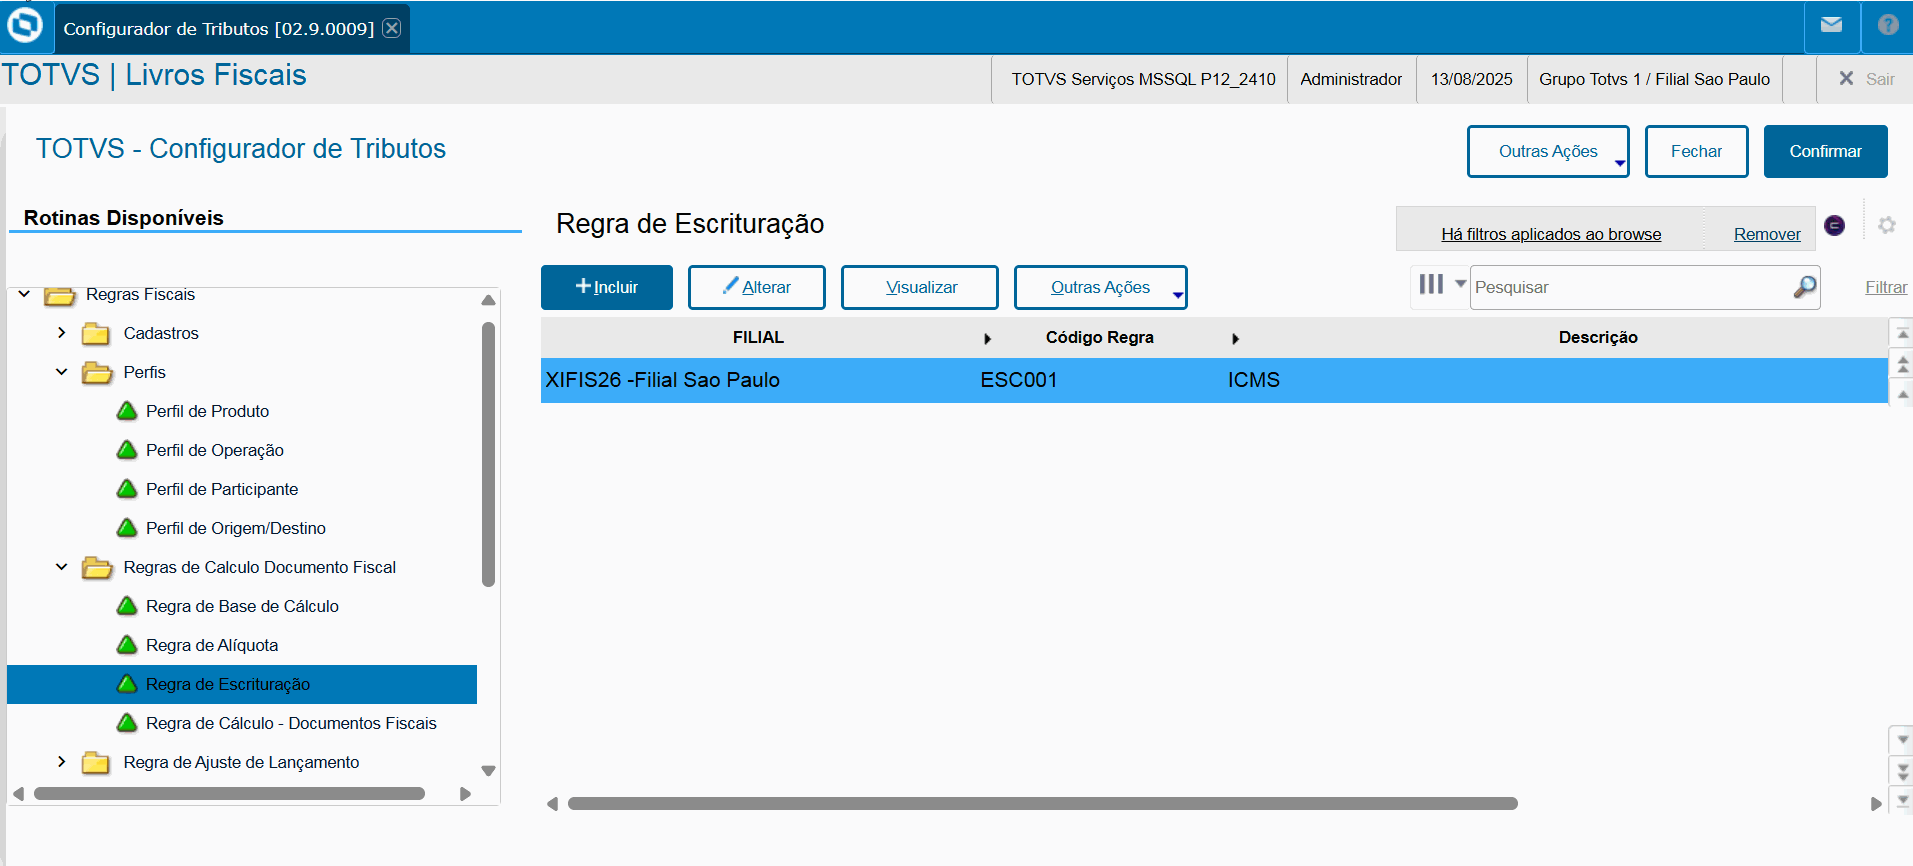Open the column selector icon

tap(1431, 285)
